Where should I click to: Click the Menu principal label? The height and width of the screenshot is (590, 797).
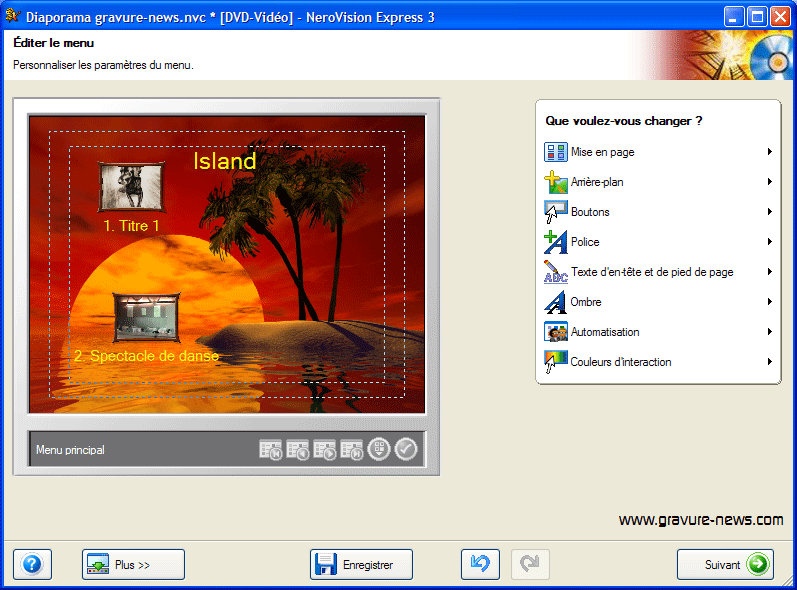(x=70, y=450)
